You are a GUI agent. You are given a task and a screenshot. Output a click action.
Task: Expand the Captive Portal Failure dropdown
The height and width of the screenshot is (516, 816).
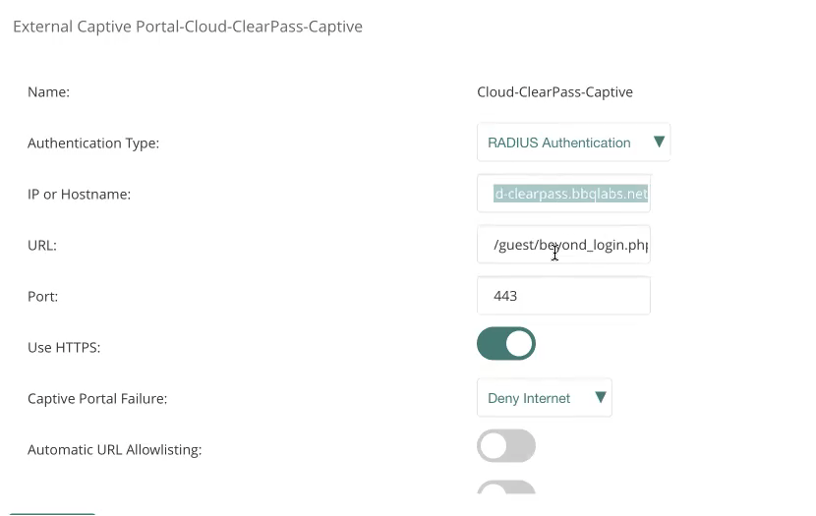point(530,398)
